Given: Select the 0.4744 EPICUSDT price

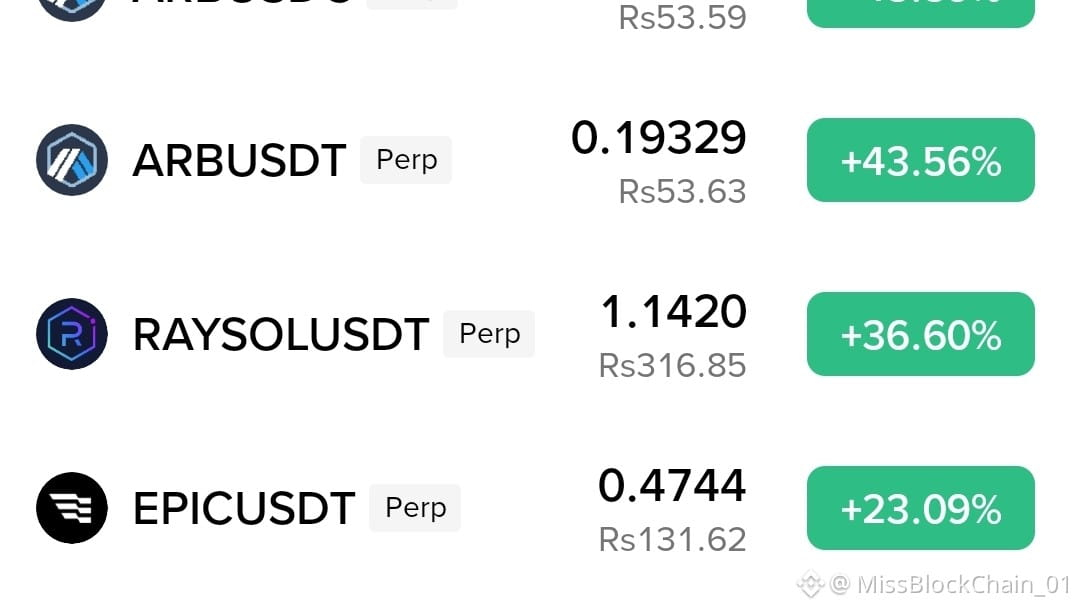Looking at the screenshot, I should click(672, 486).
